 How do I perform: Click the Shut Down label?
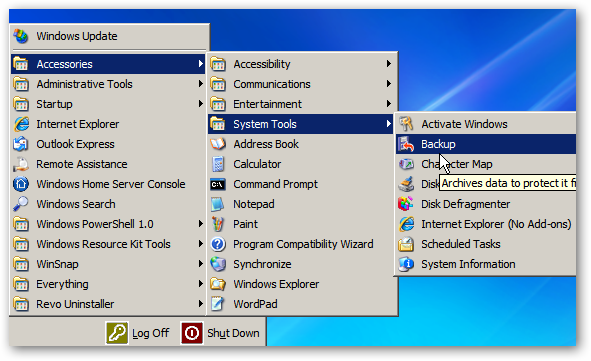(x=233, y=333)
